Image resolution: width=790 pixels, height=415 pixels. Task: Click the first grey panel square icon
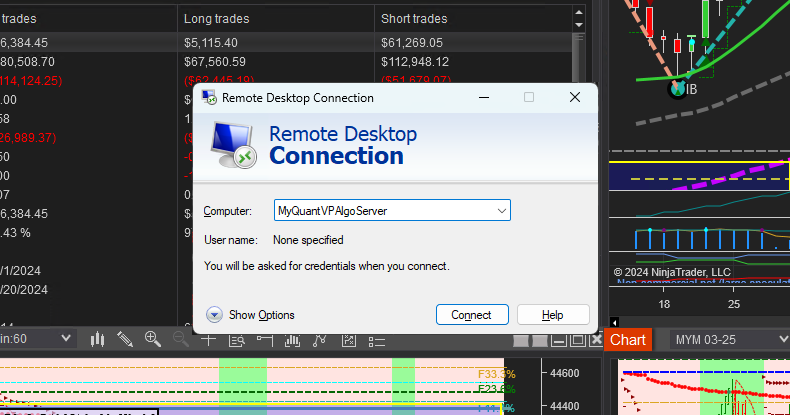[x=520, y=341]
